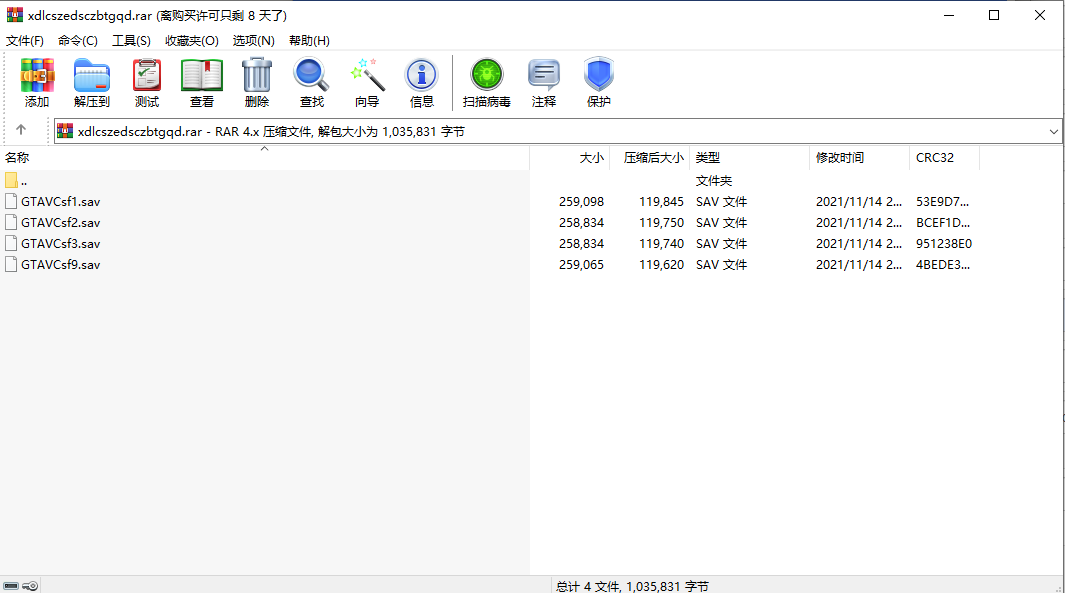The image size is (1065, 593).
Task: Sort by 类型 column header
Action: tap(749, 158)
